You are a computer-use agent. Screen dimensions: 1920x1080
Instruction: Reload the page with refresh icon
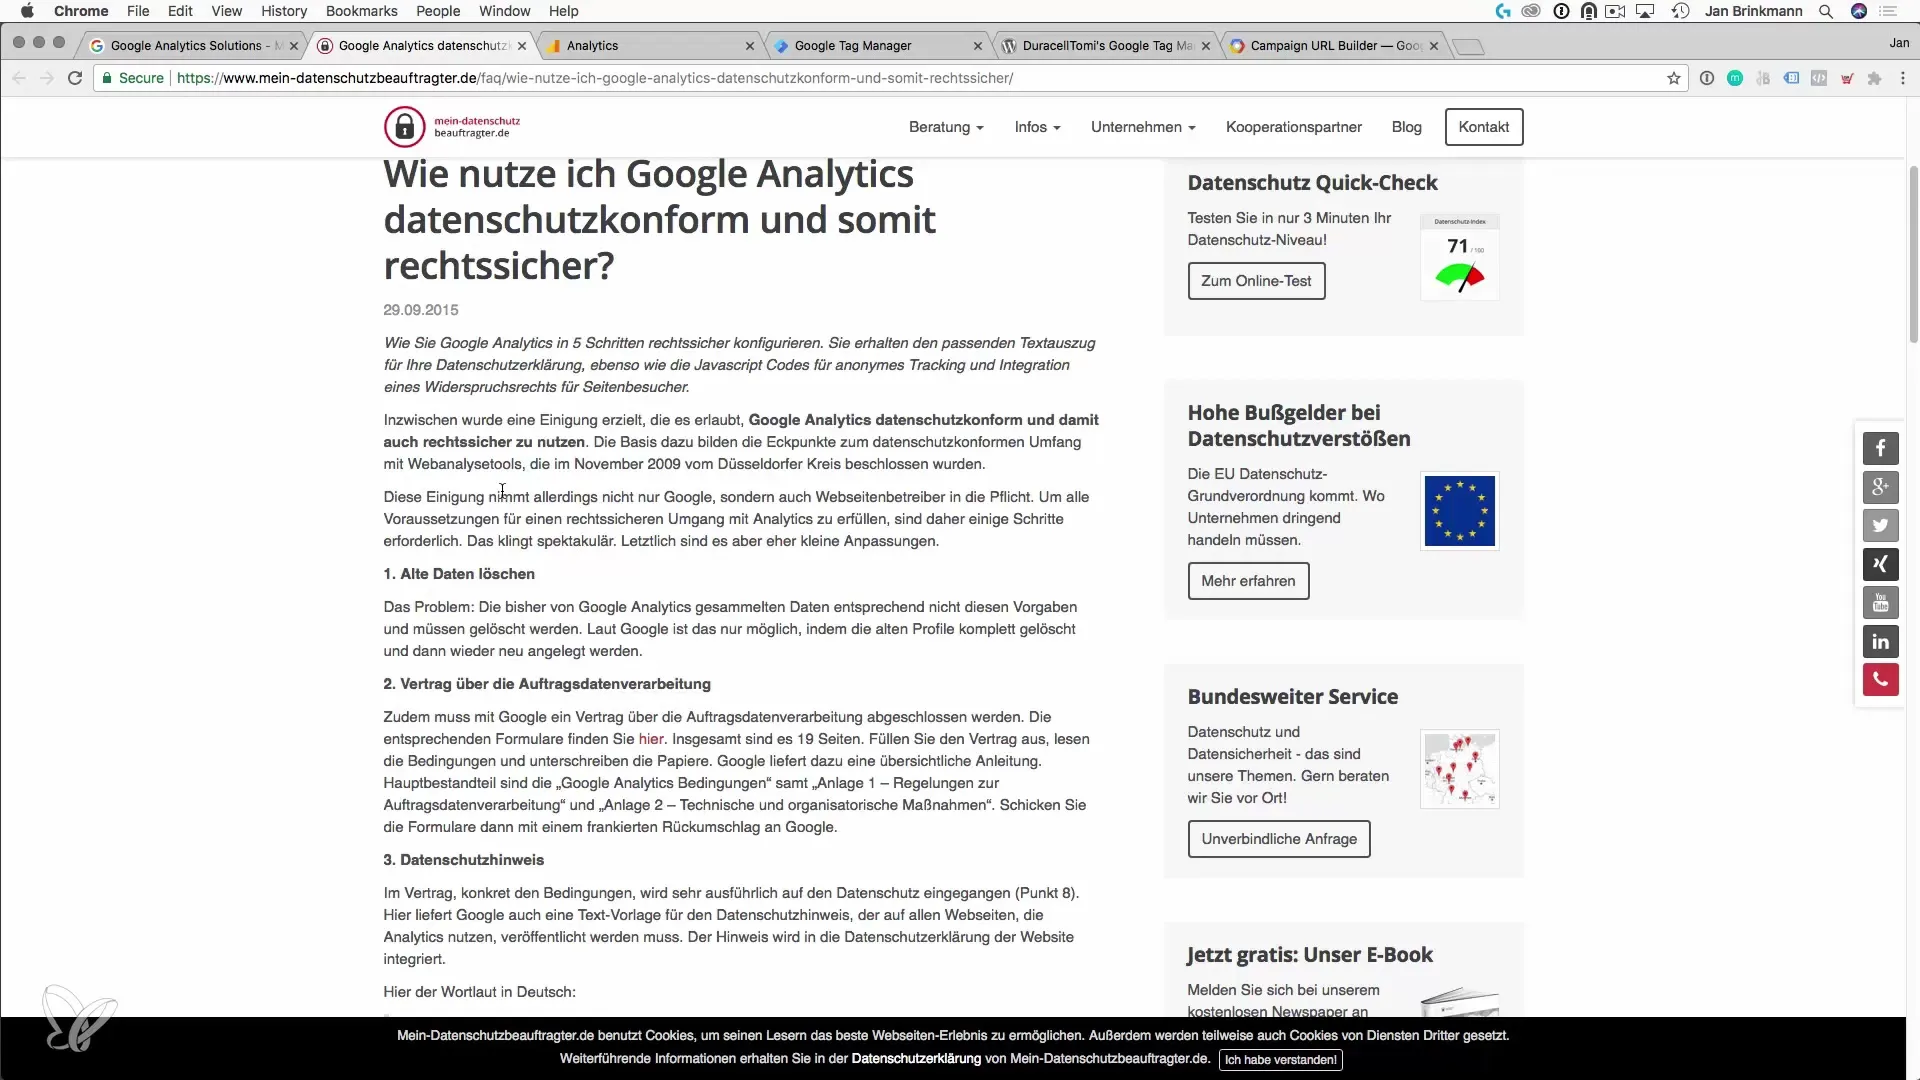coord(75,78)
